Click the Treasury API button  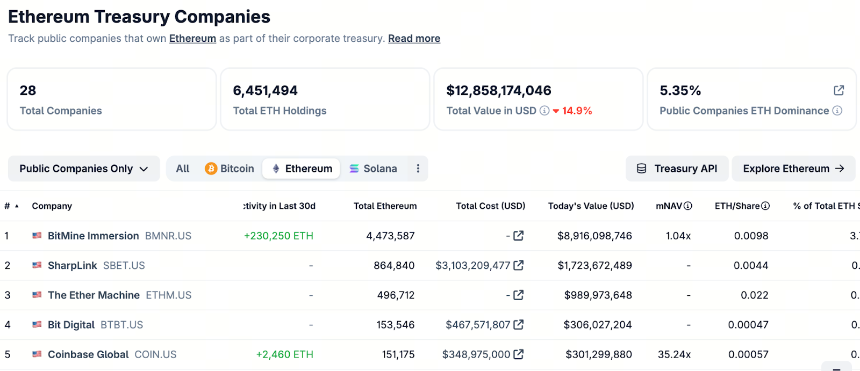point(677,168)
